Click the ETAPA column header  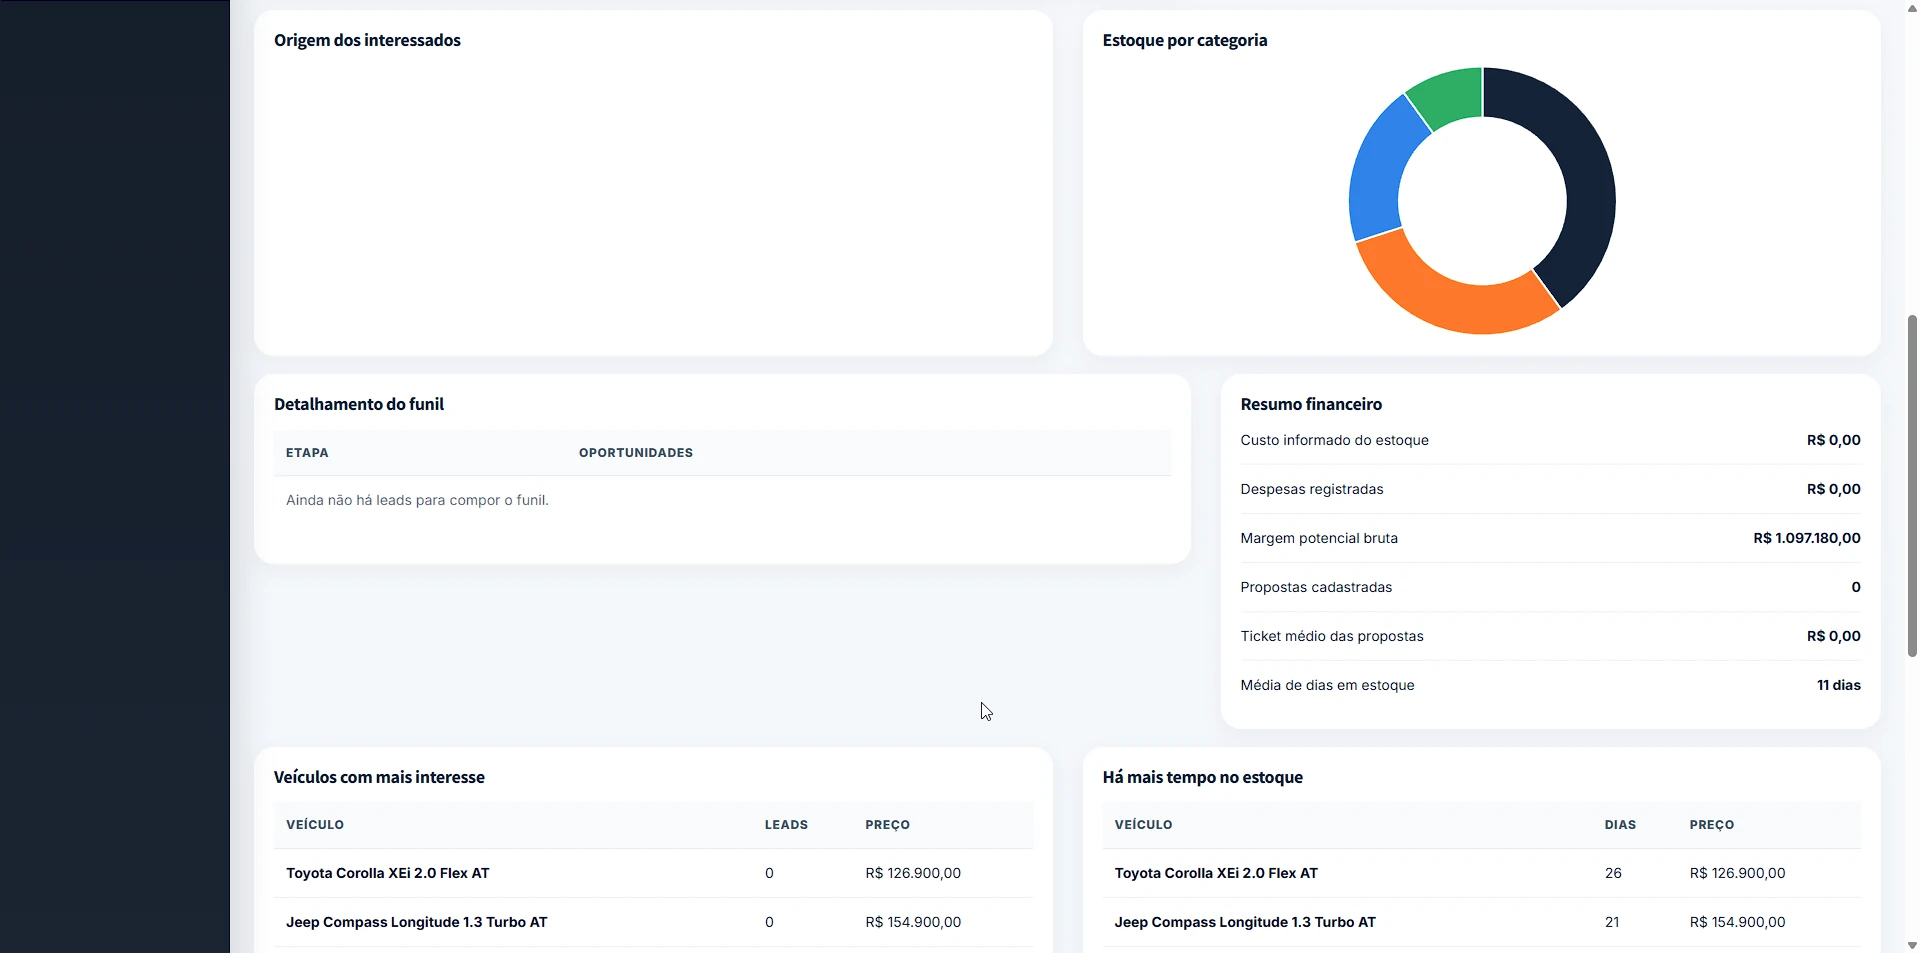(x=307, y=453)
